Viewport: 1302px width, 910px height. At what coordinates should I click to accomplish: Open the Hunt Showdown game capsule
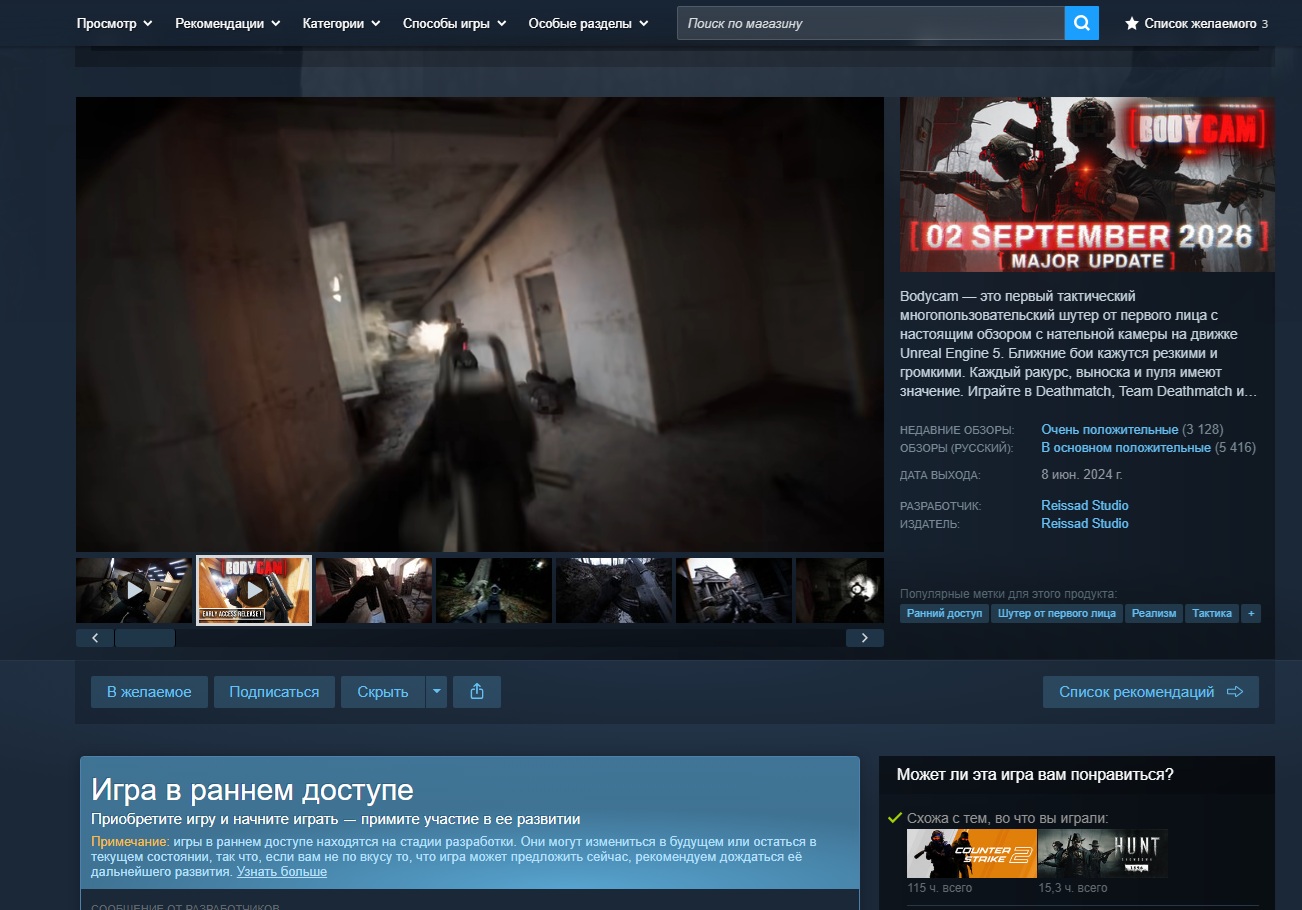pos(1102,853)
